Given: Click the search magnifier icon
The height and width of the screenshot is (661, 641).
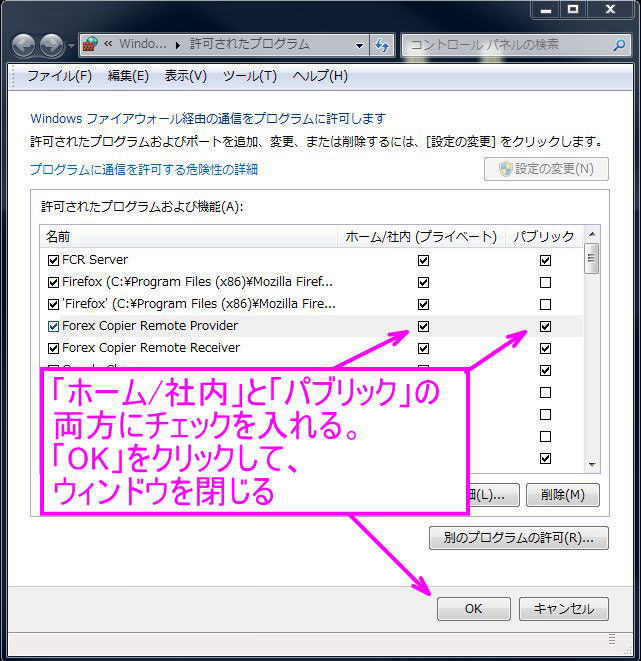Looking at the screenshot, I should pos(619,45).
